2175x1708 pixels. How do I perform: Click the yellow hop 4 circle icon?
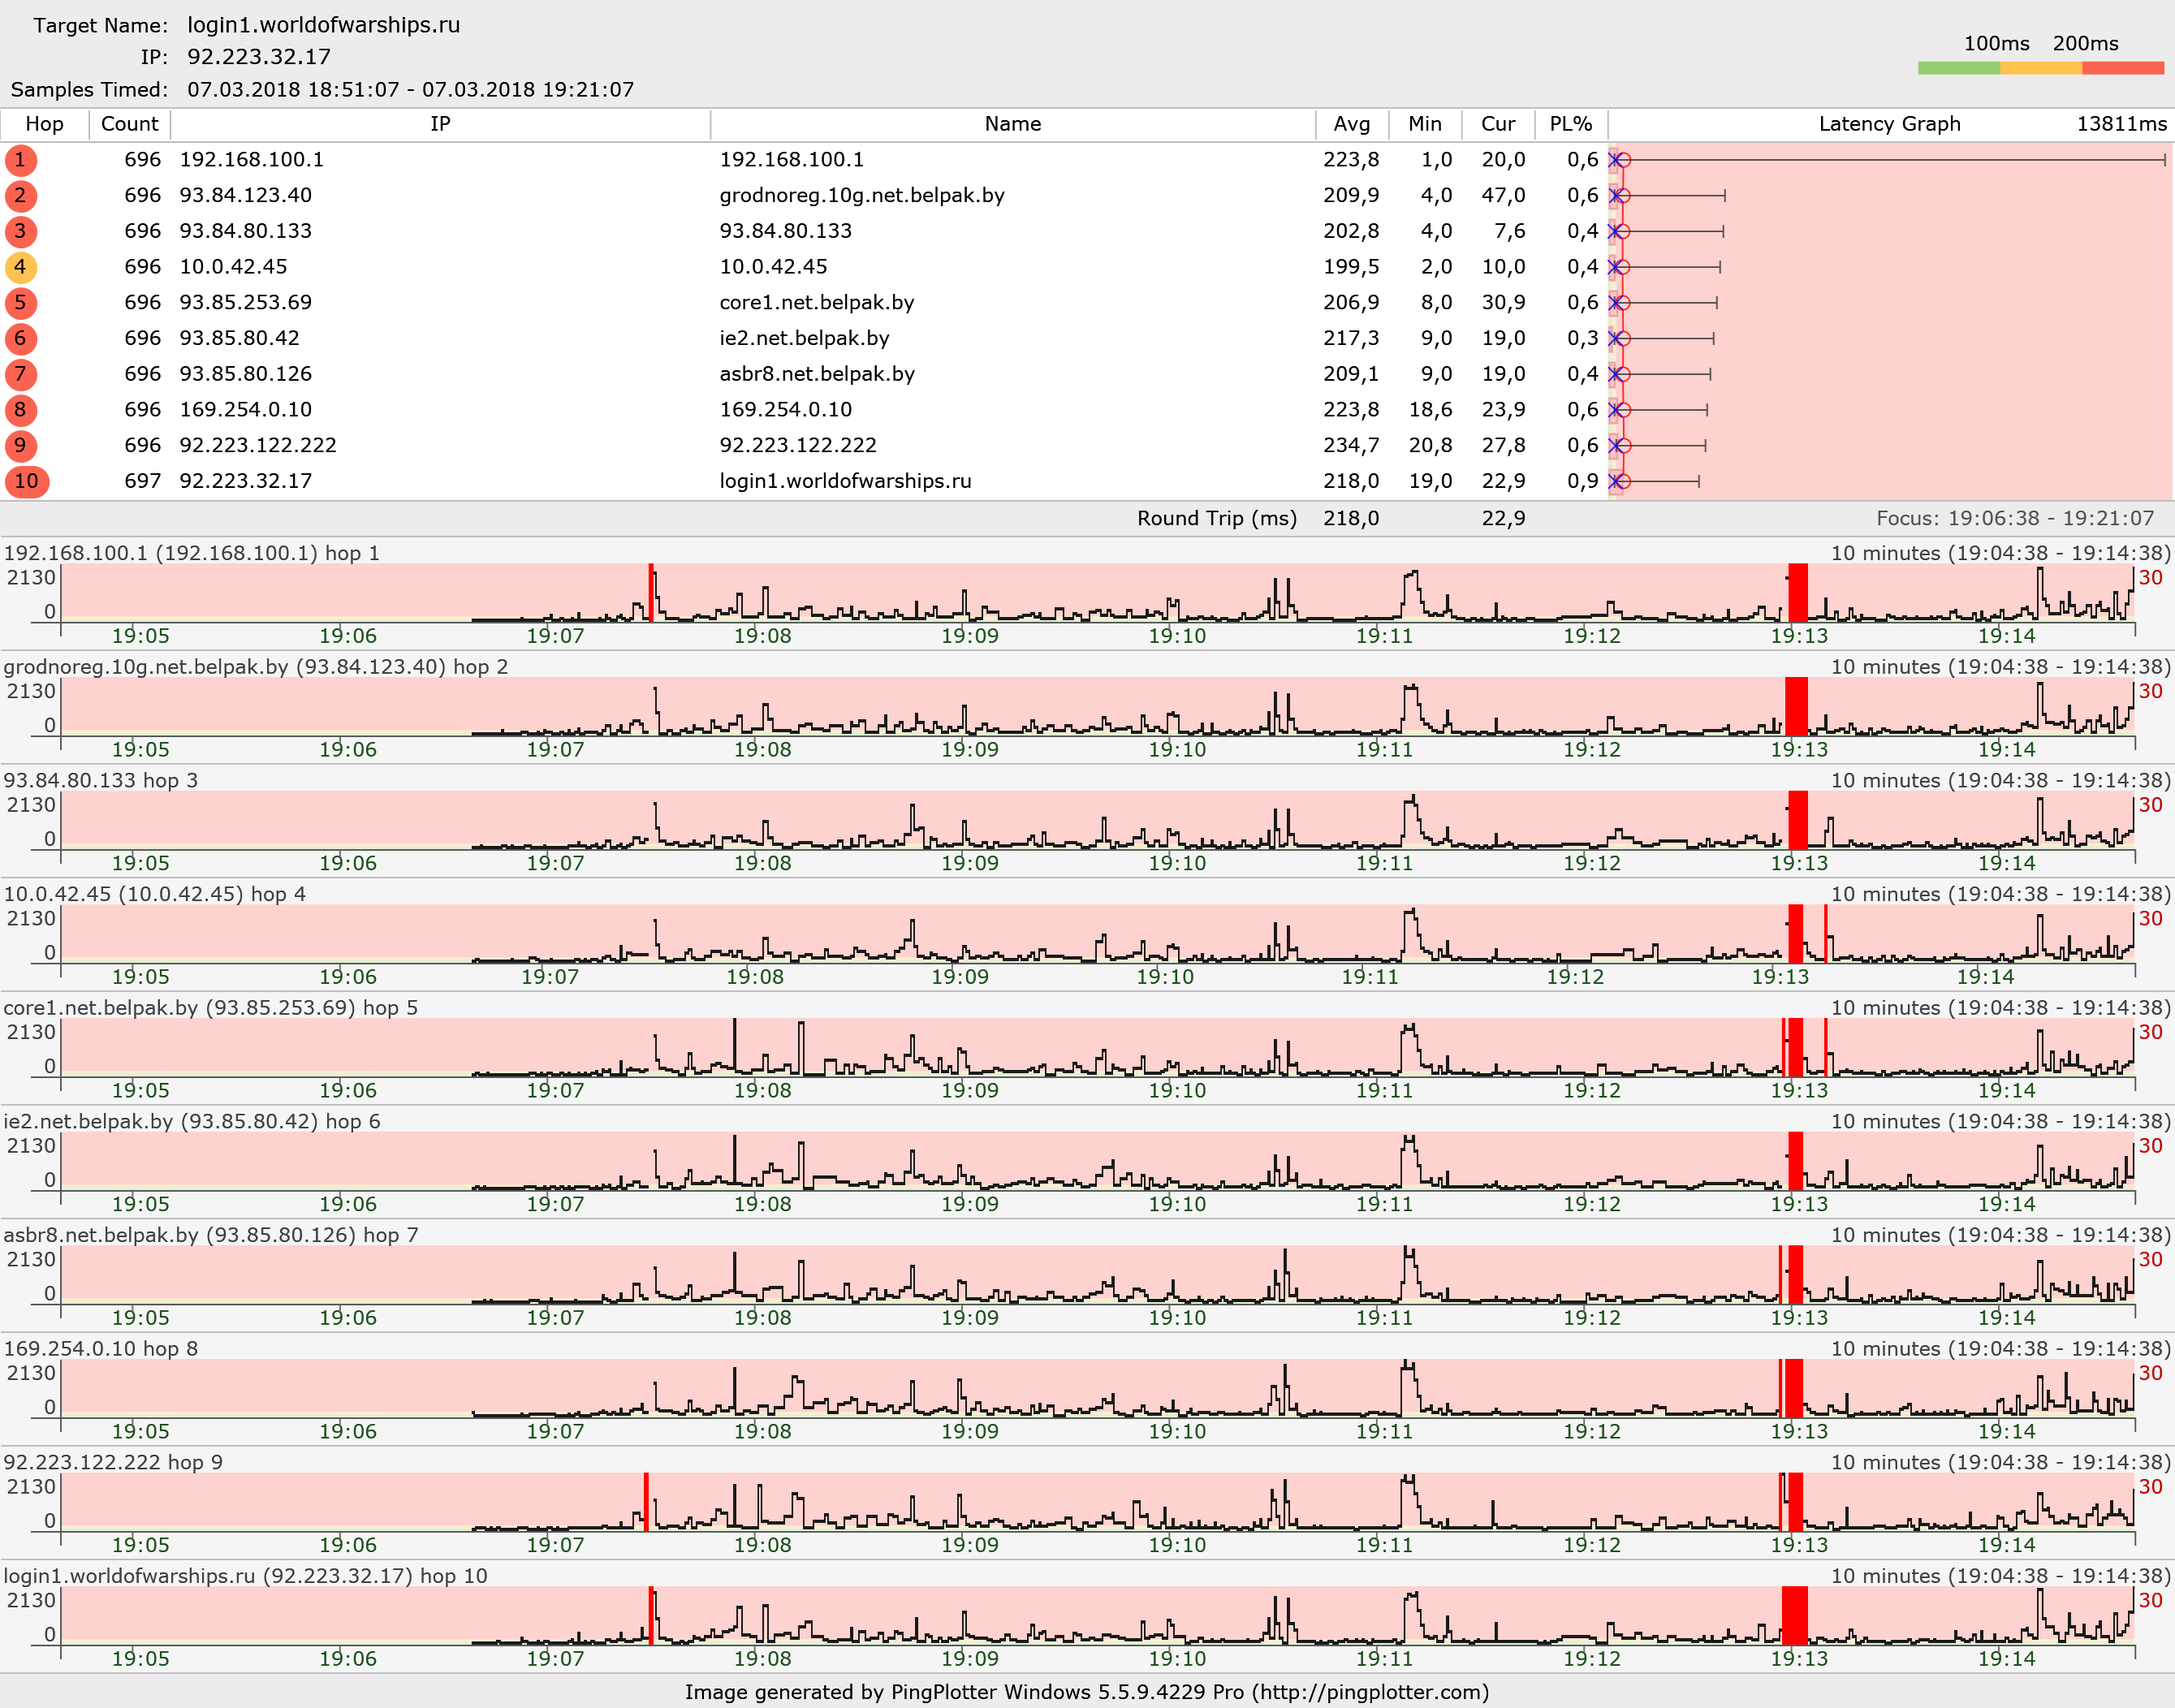point(21,267)
